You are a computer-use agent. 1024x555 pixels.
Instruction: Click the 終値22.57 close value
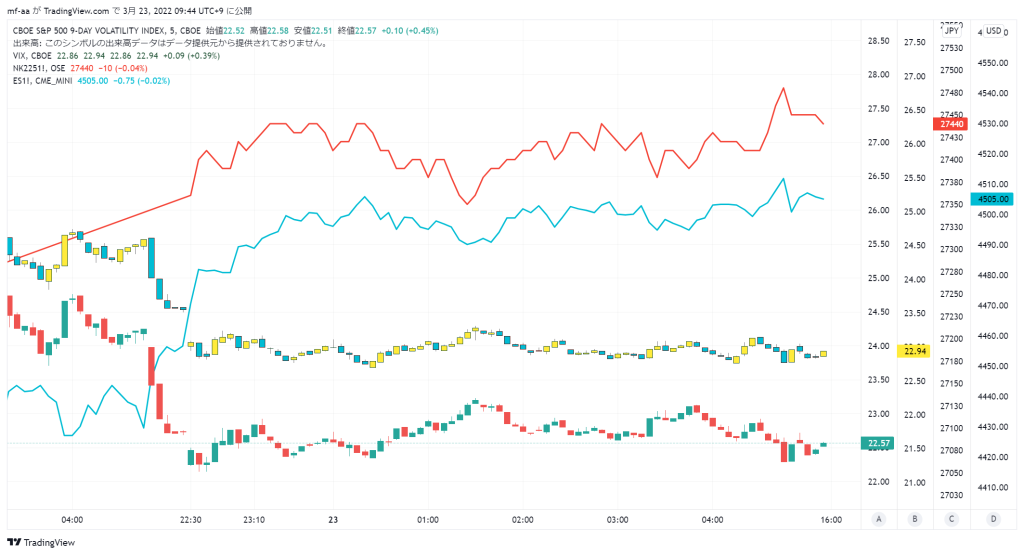(357, 31)
